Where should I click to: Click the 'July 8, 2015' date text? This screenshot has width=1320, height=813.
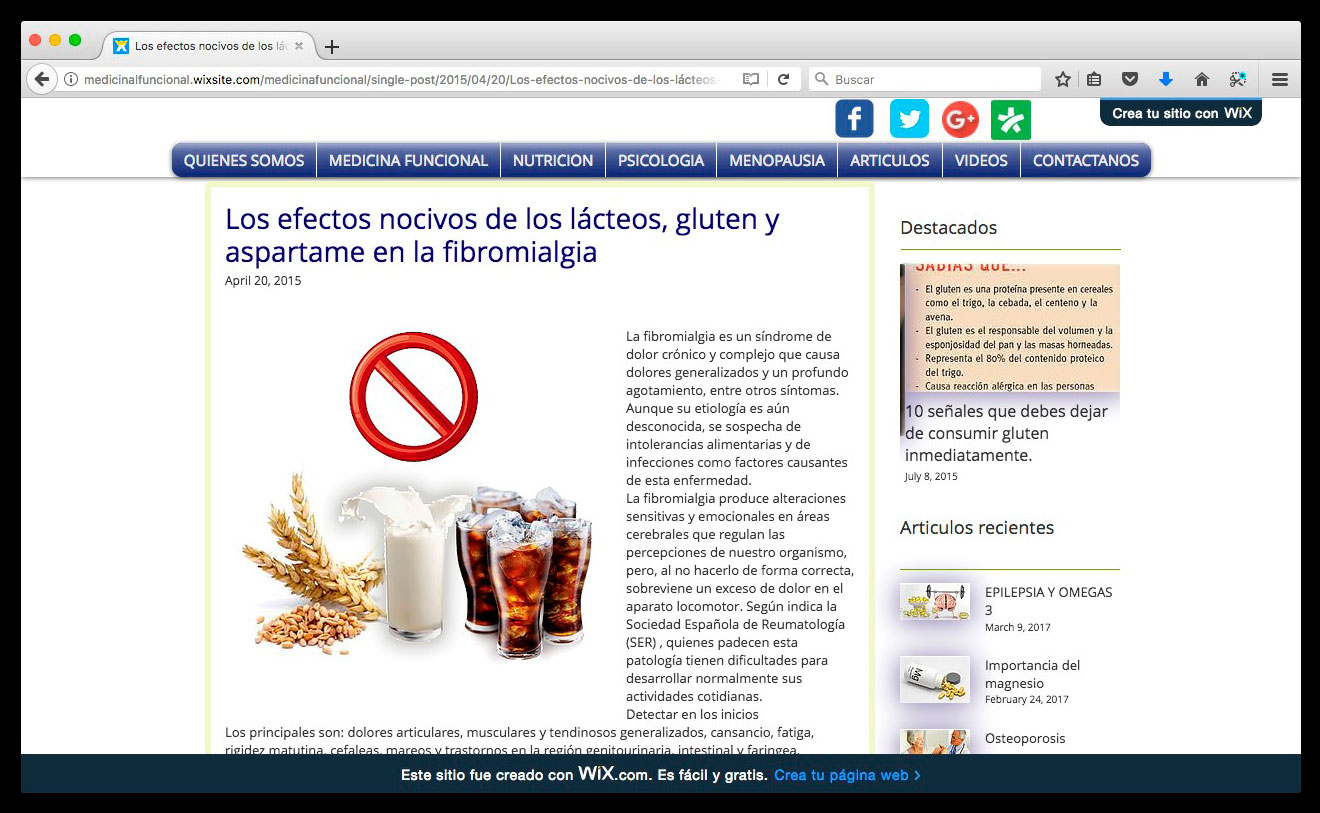931,477
